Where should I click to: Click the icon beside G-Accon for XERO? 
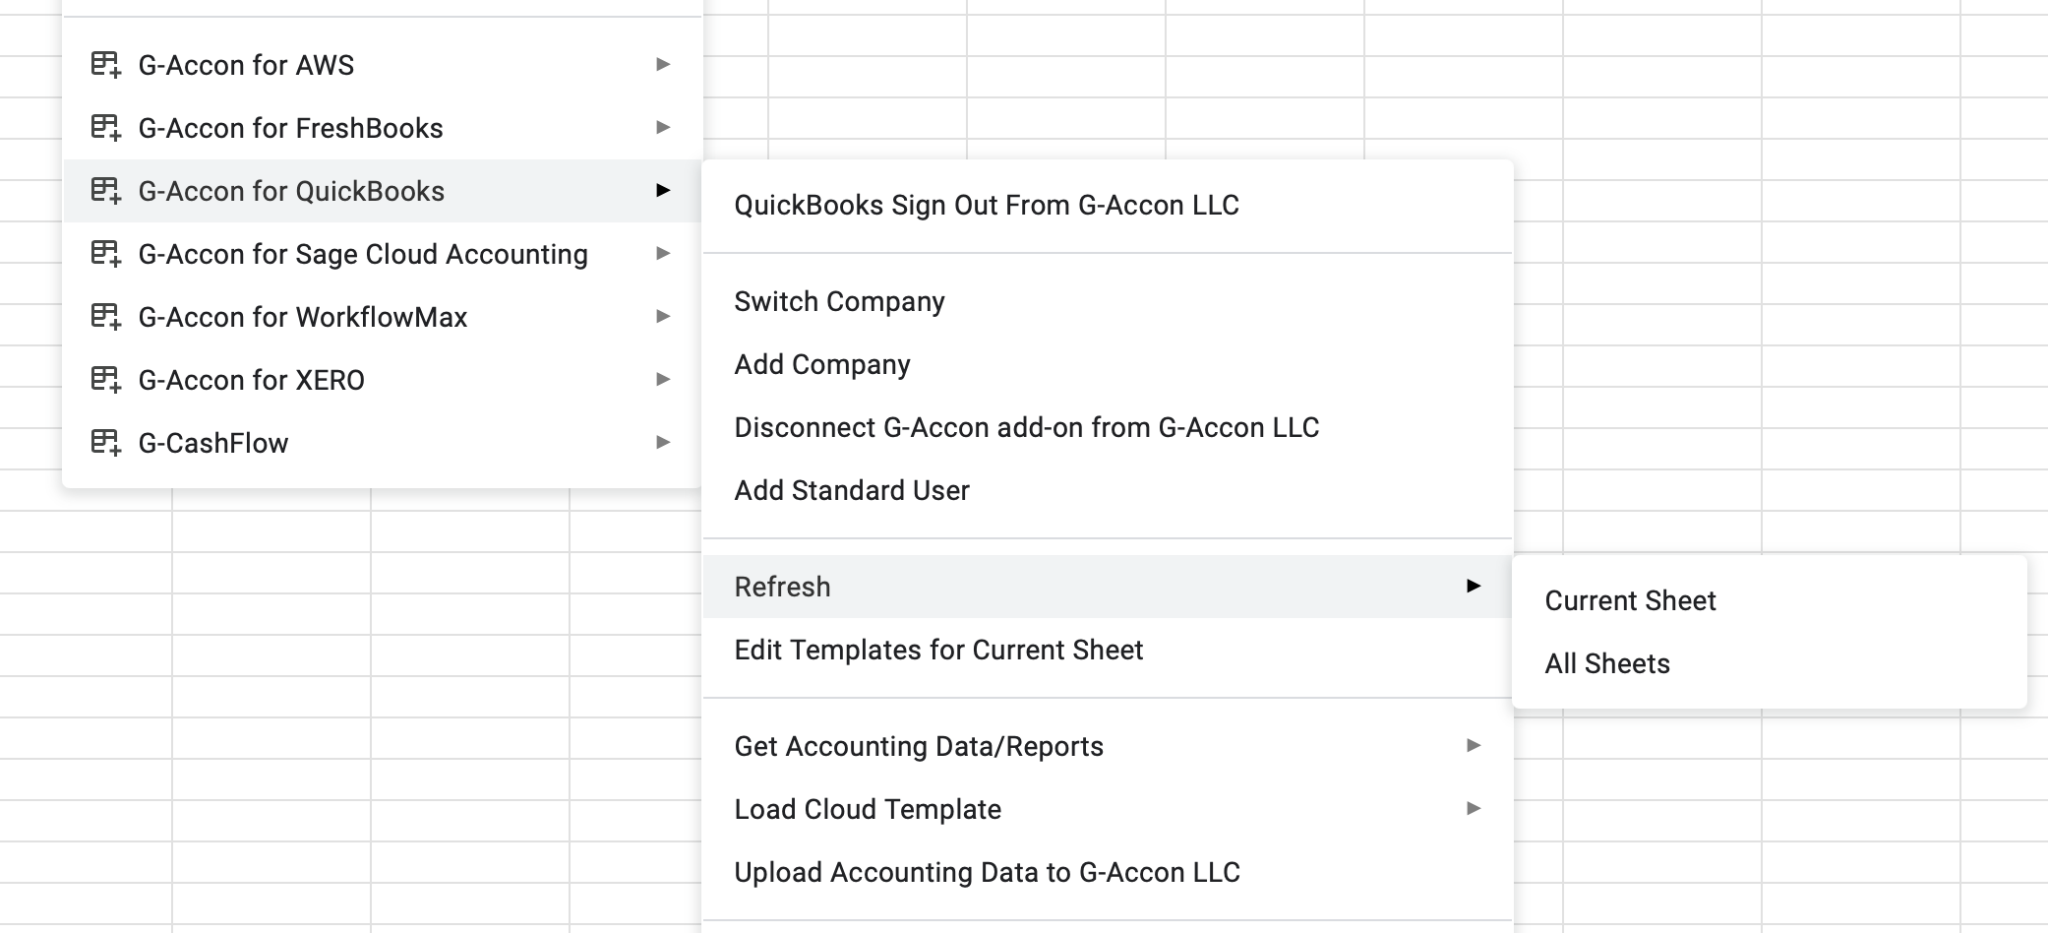coord(106,380)
